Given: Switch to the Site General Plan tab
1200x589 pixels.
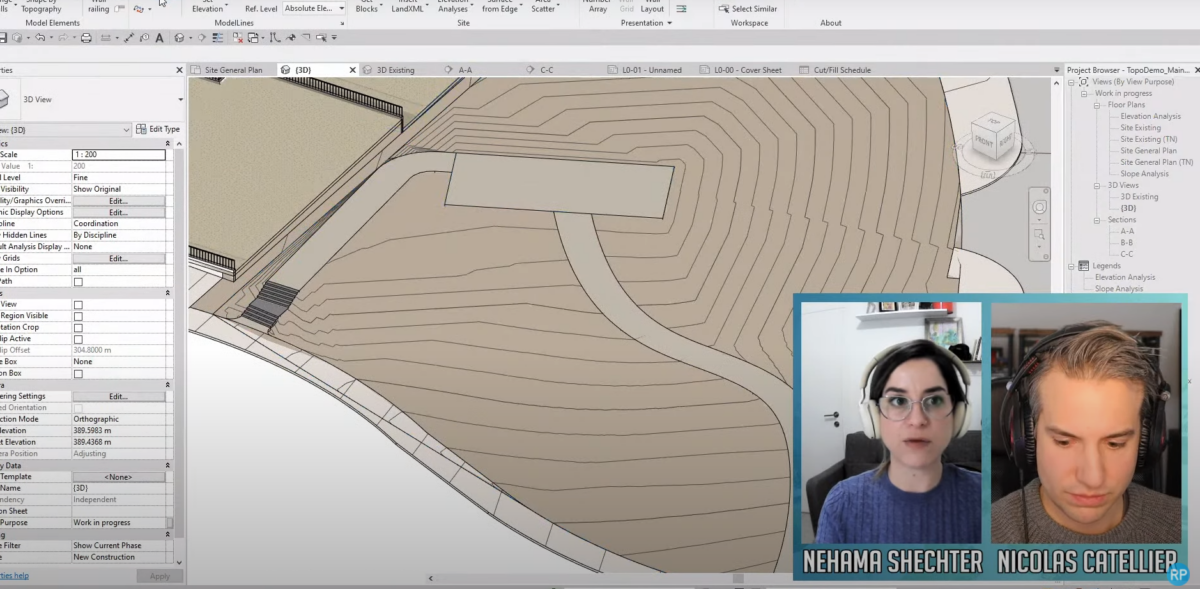Looking at the screenshot, I should click(x=233, y=70).
